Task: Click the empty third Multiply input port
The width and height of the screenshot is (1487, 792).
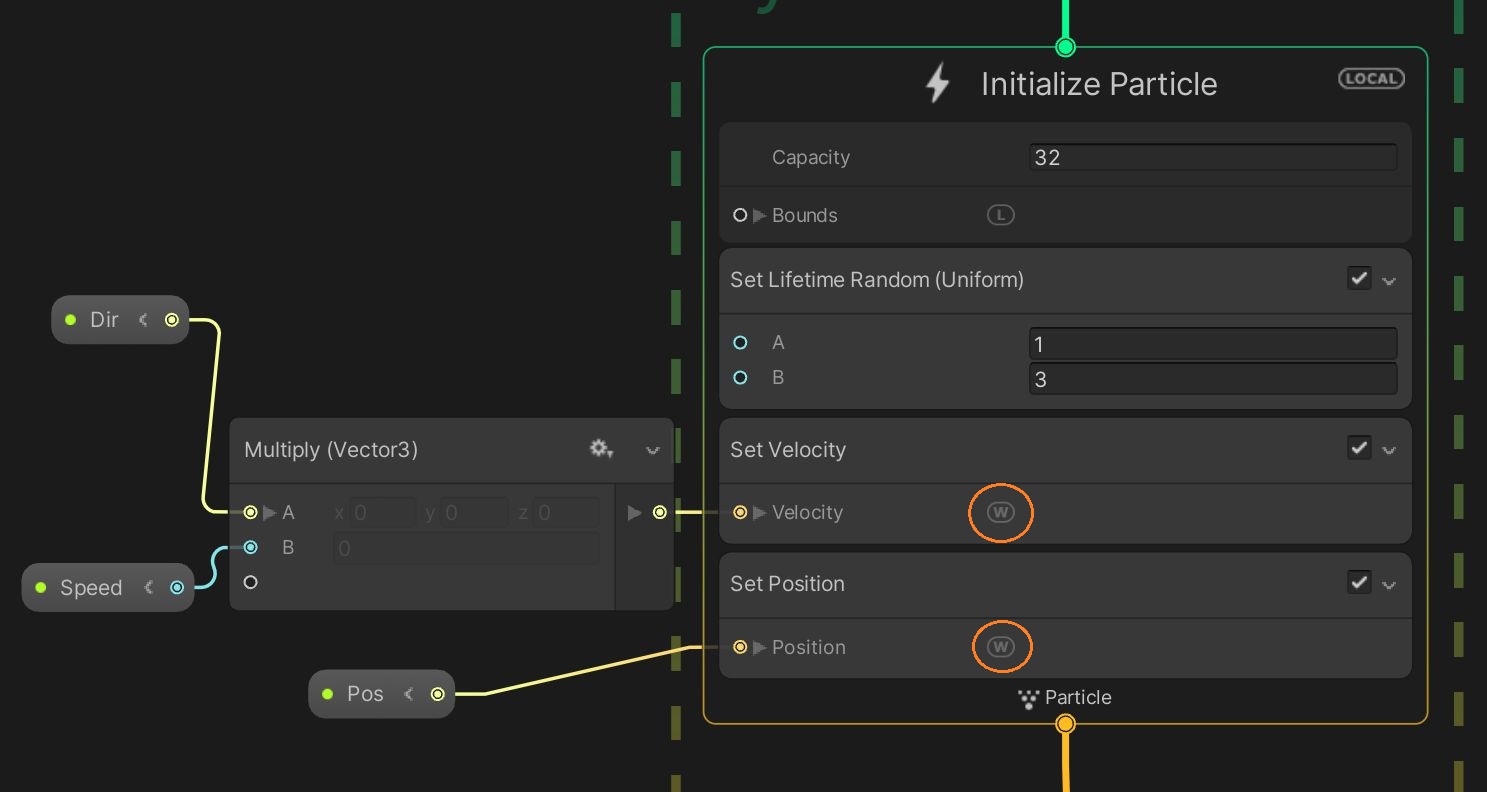Action: (250, 582)
